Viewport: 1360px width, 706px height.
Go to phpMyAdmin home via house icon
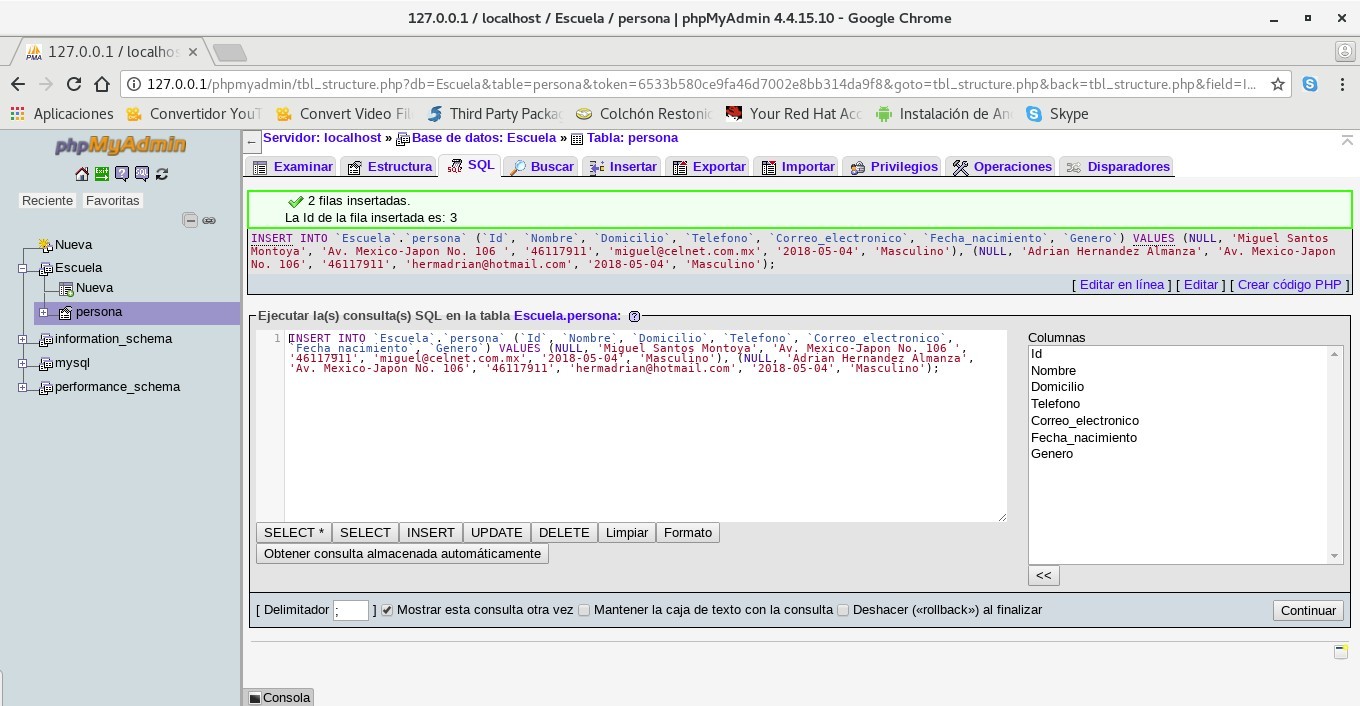82,174
